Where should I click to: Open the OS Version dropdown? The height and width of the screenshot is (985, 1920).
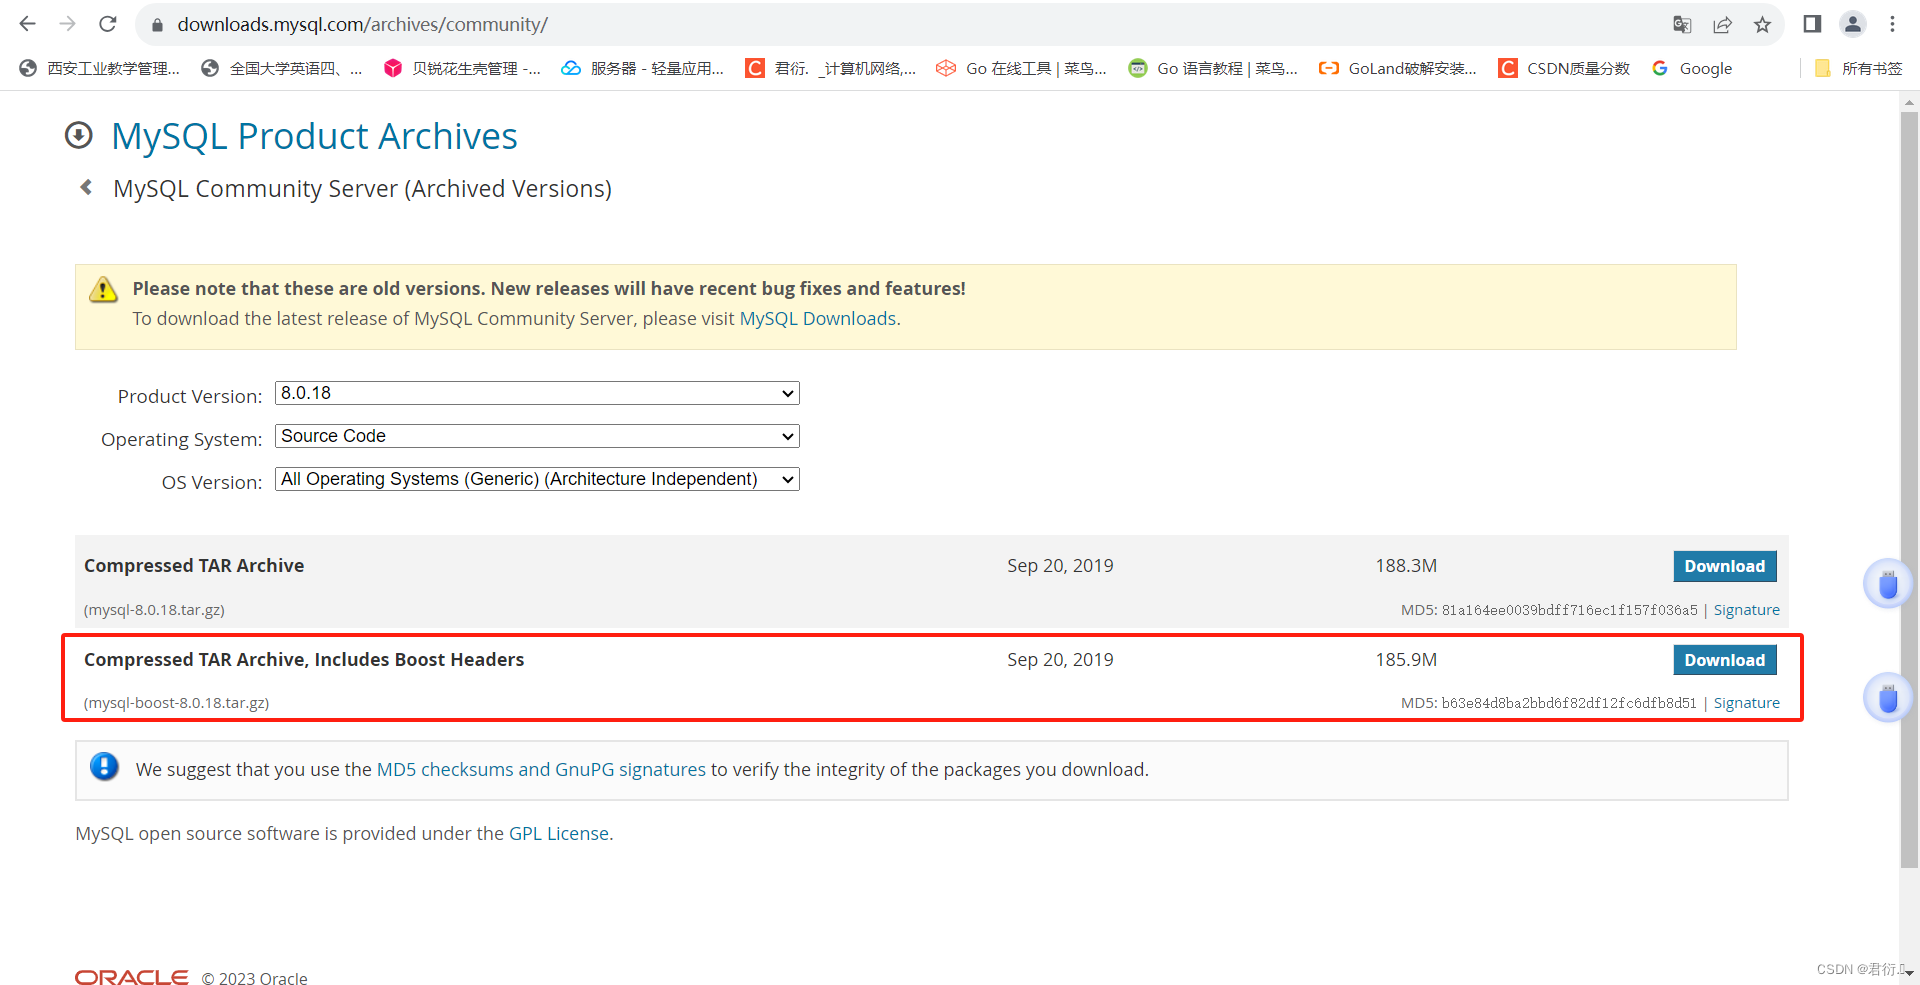[537, 479]
